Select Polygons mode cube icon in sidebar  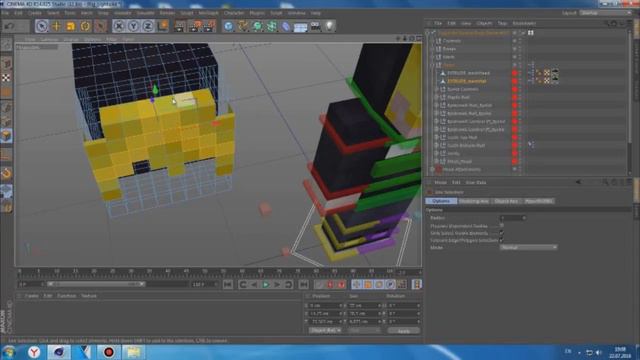coord(6,136)
